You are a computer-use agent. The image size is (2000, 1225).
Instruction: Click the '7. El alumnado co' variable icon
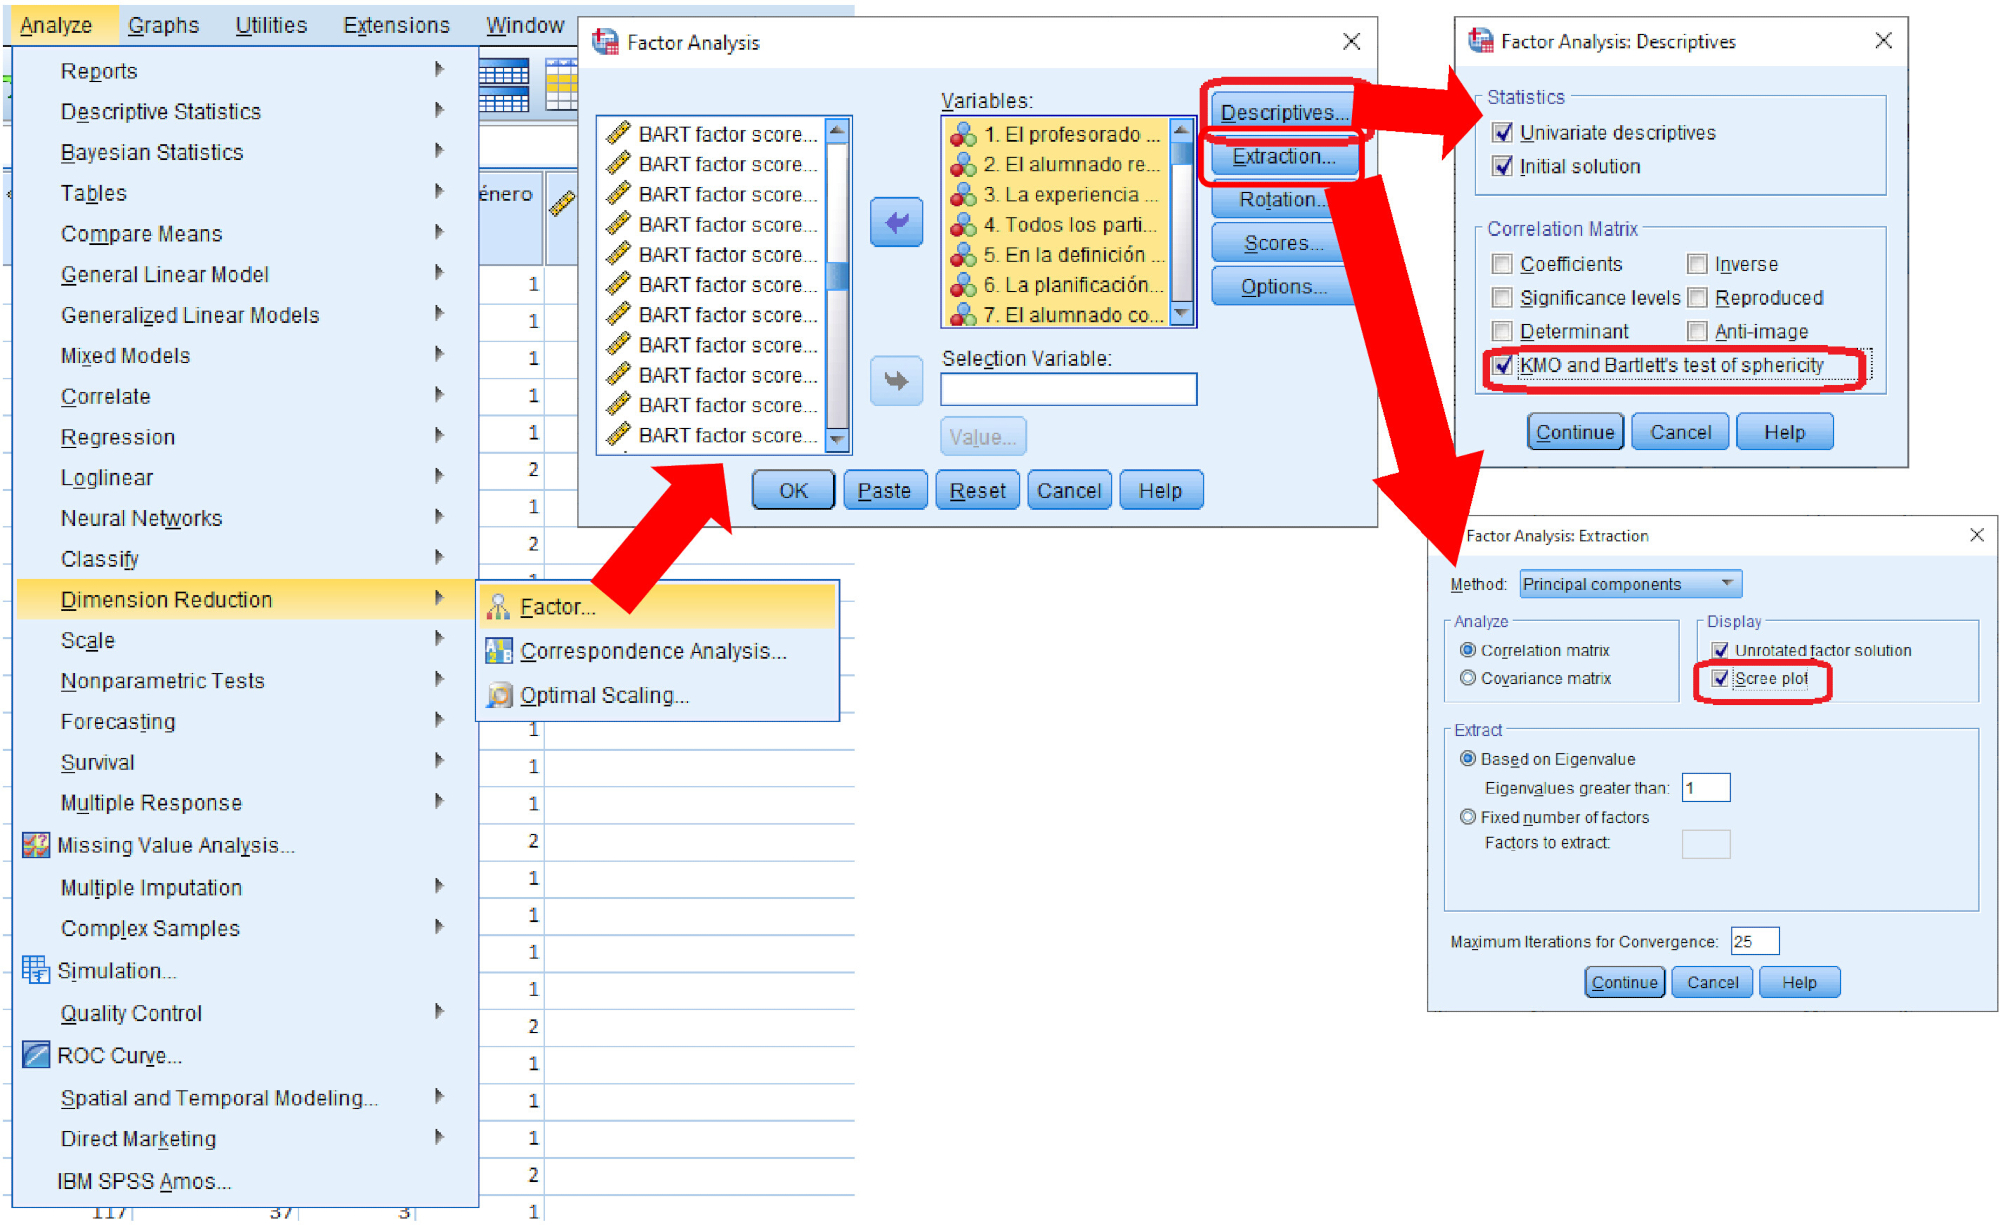coord(963,314)
